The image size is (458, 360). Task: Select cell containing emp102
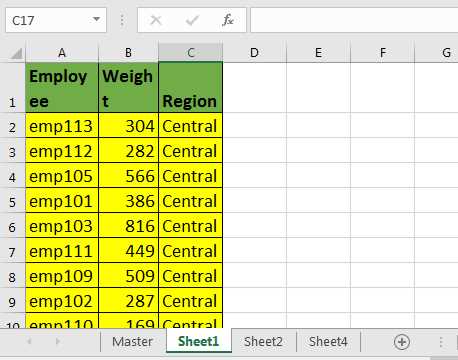pos(62,301)
